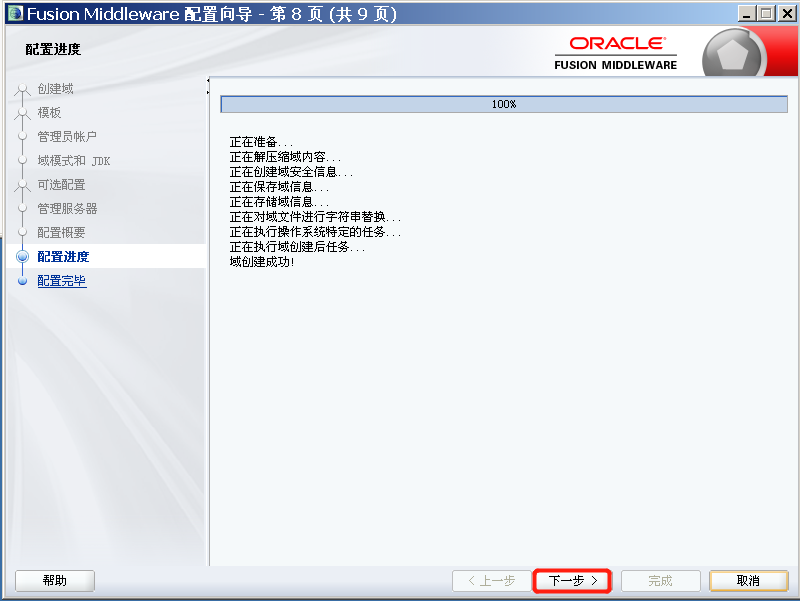Click the 可选配置 step node icon

pos(22,186)
